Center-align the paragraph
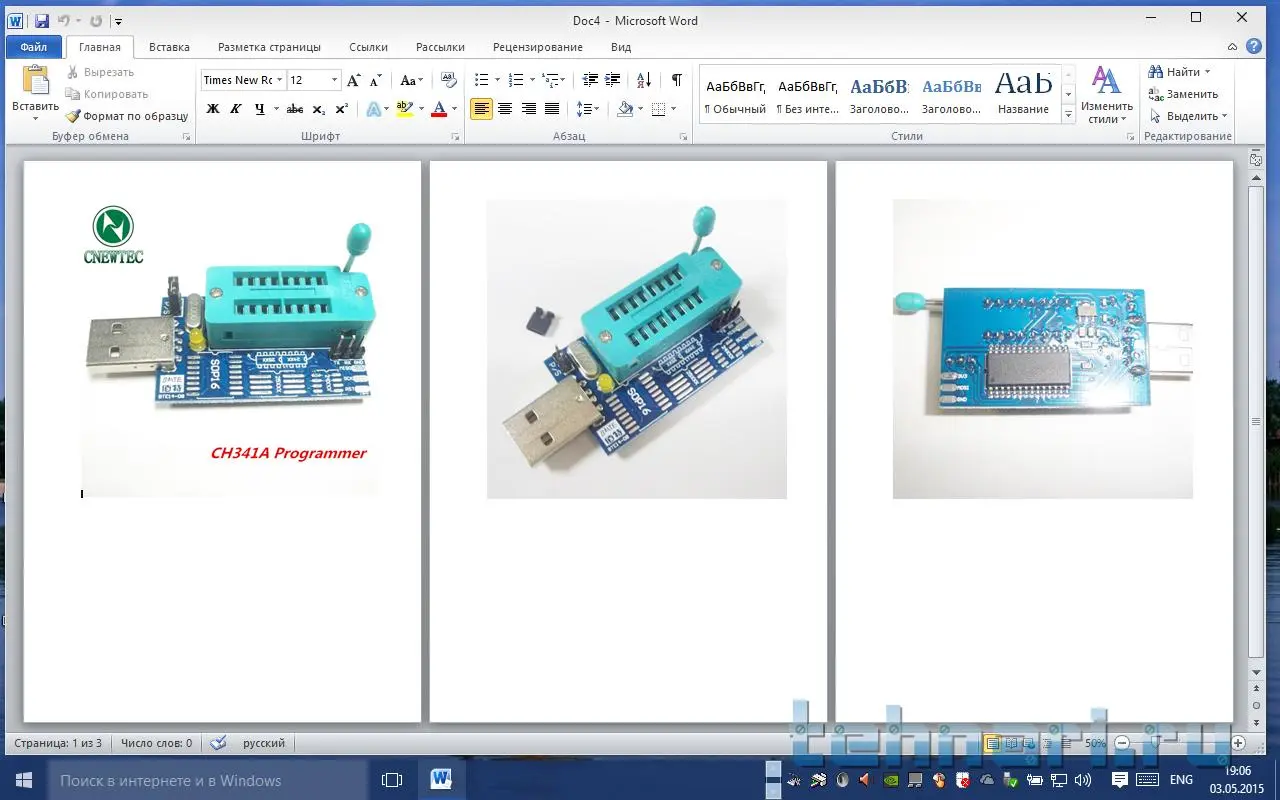Image resolution: width=1280 pixels, height=800 pixels. click(x=505, y=109)
